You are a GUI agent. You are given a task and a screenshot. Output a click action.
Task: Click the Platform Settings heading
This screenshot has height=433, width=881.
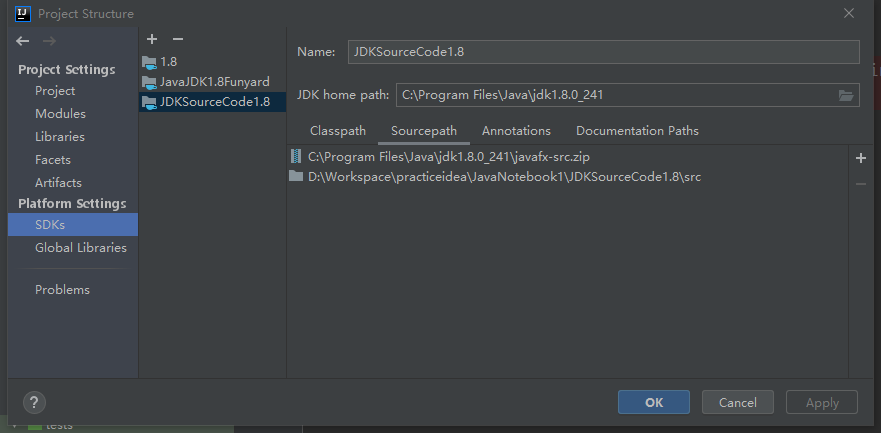coord(72,204)
